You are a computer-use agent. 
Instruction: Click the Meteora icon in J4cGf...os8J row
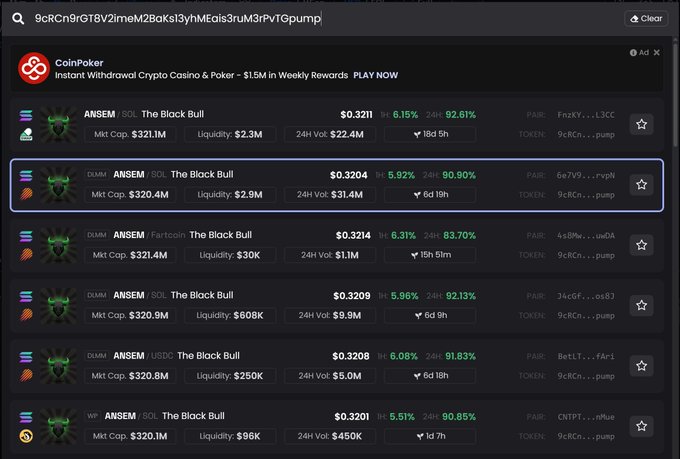[x=26, y=315]
